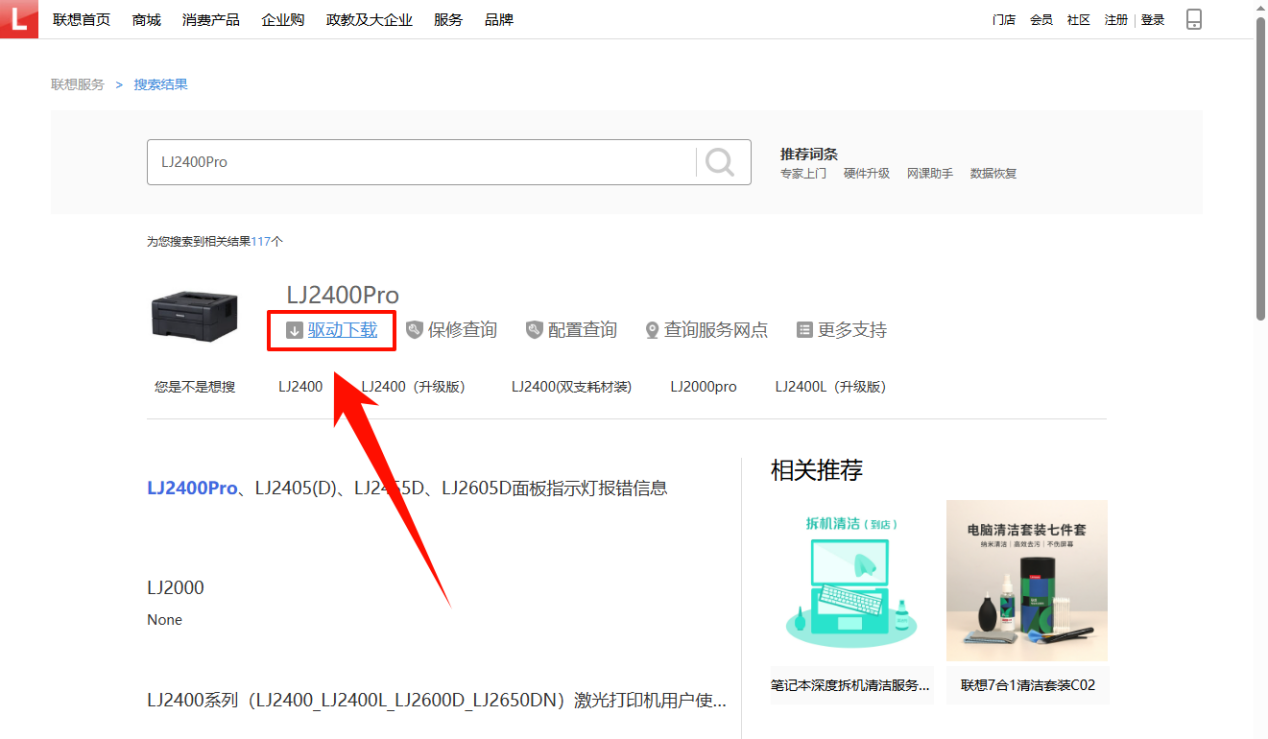Viewport: 1268px width, 739px height.
Task: Select 企业购 from the top menu
Action: coord(283,18)
